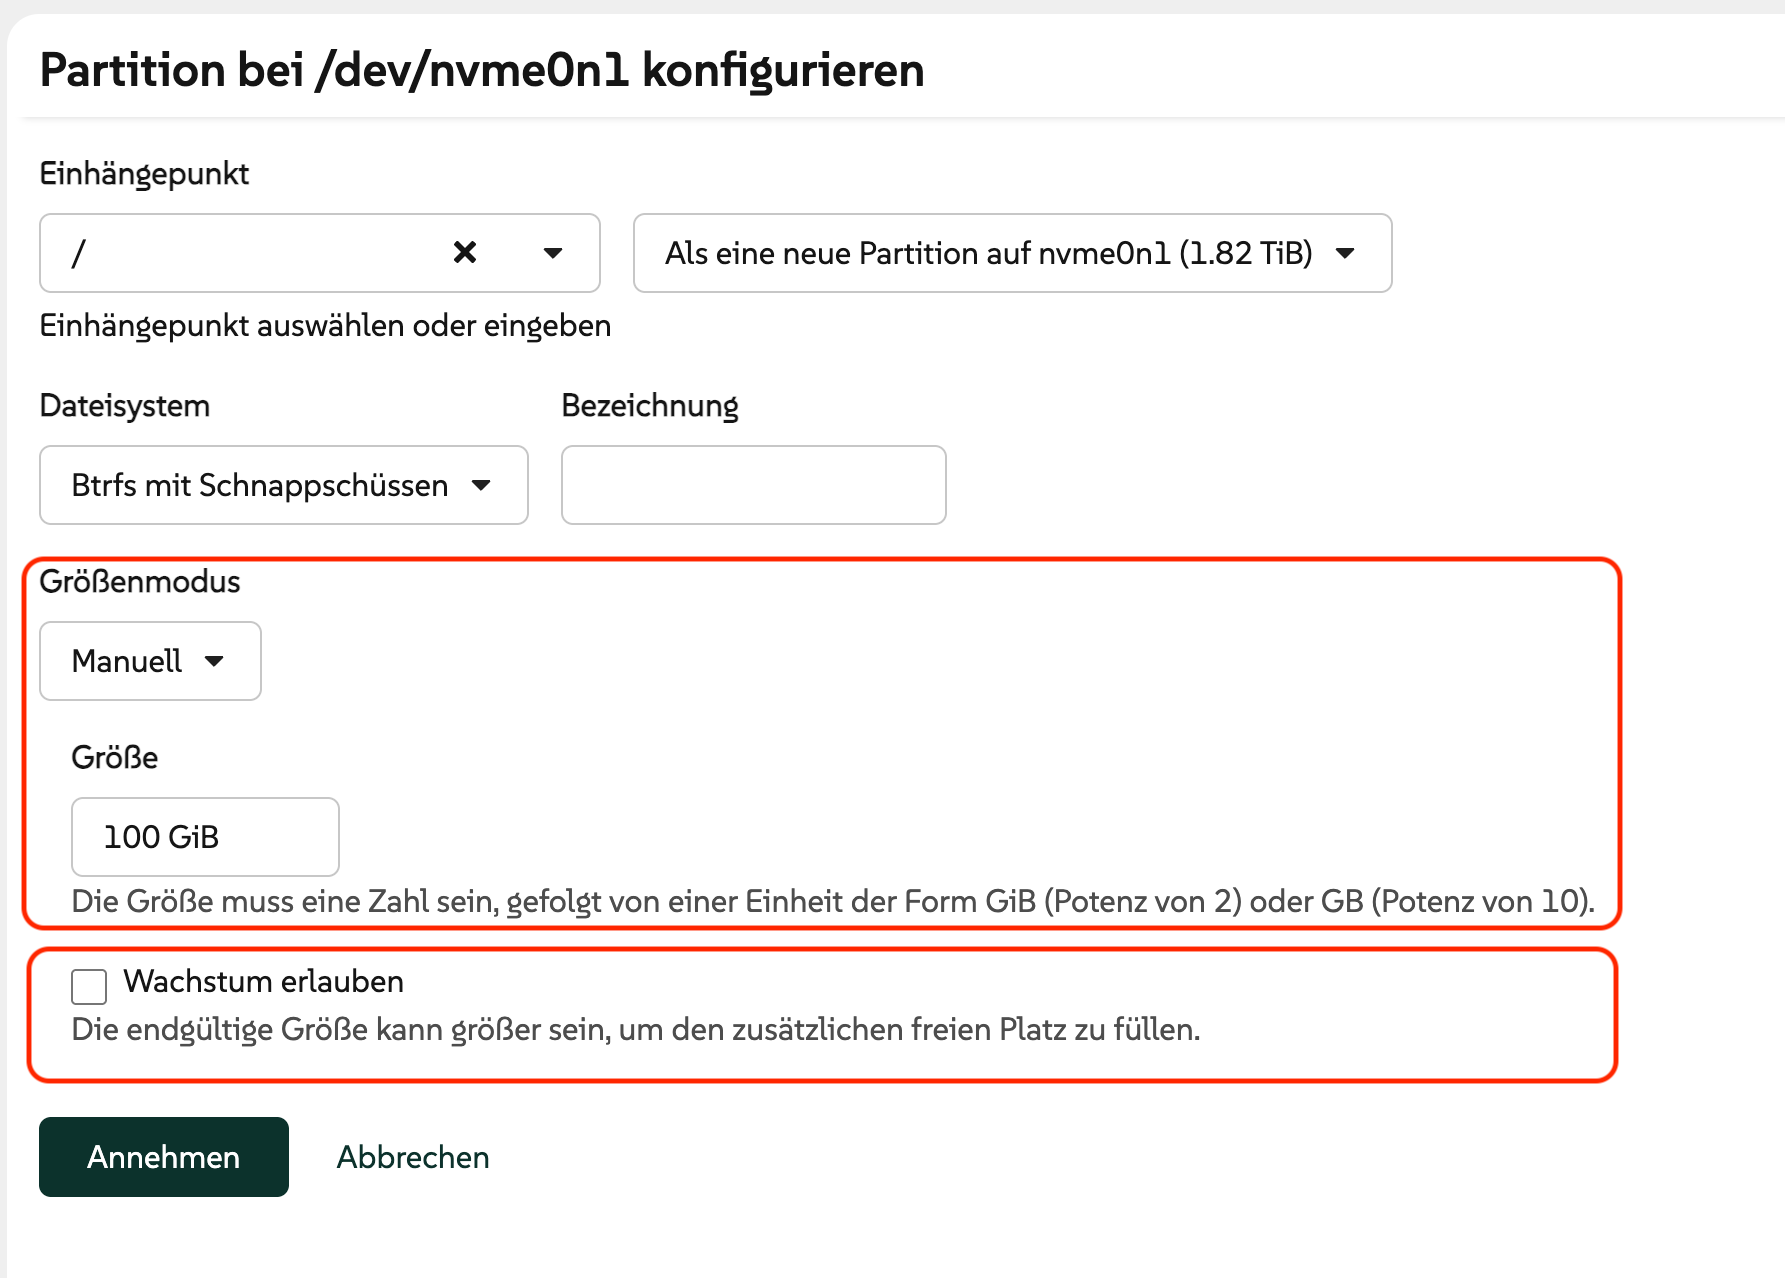The height and width of the screenshot is (1278, 1785).
Task: Focus the Einhängepunkt text field containing '/'
Action: (x=240, y=253)
